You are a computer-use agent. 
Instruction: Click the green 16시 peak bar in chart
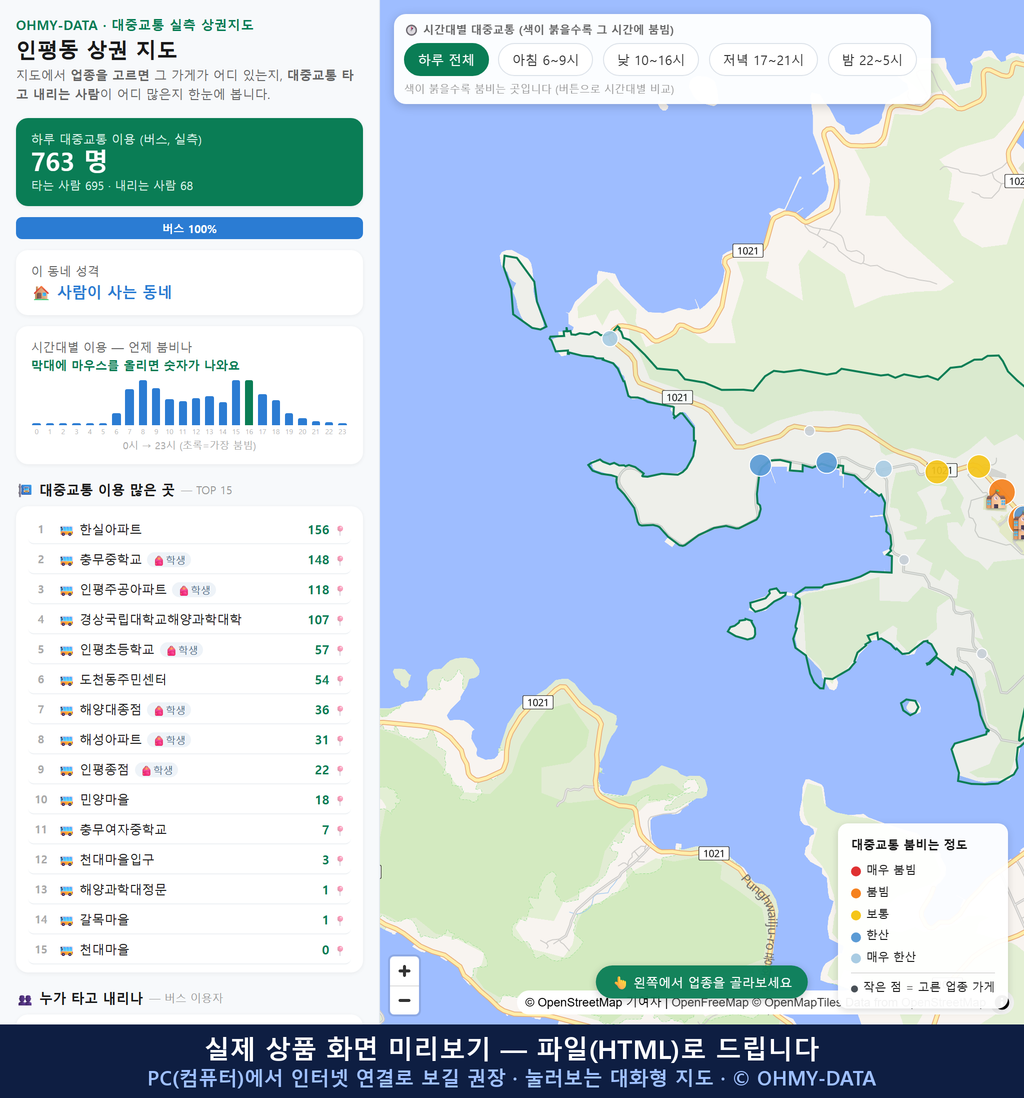point(249,403)
